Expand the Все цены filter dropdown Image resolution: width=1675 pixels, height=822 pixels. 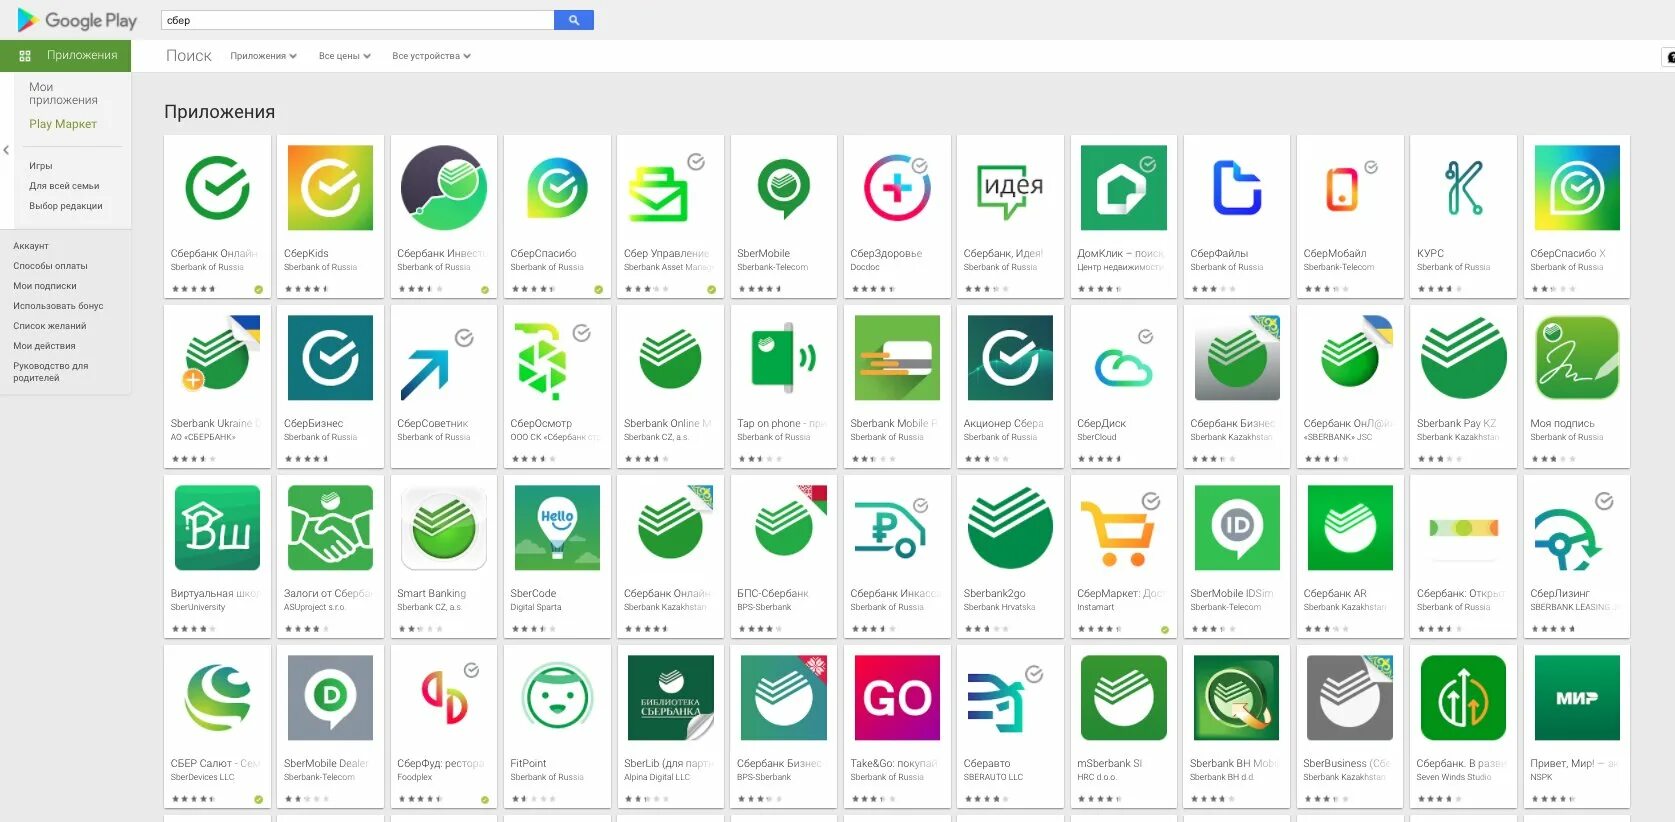(344, 56)
